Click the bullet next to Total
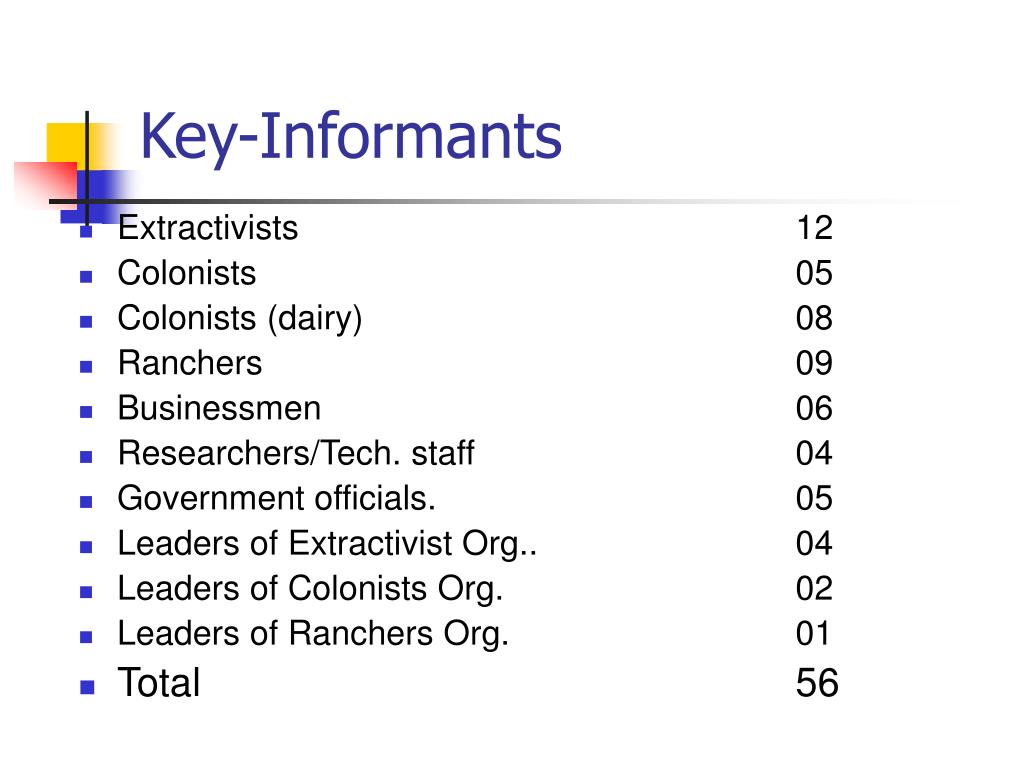Viewport: 1024px width, 768px height. (x=87, y=687)
